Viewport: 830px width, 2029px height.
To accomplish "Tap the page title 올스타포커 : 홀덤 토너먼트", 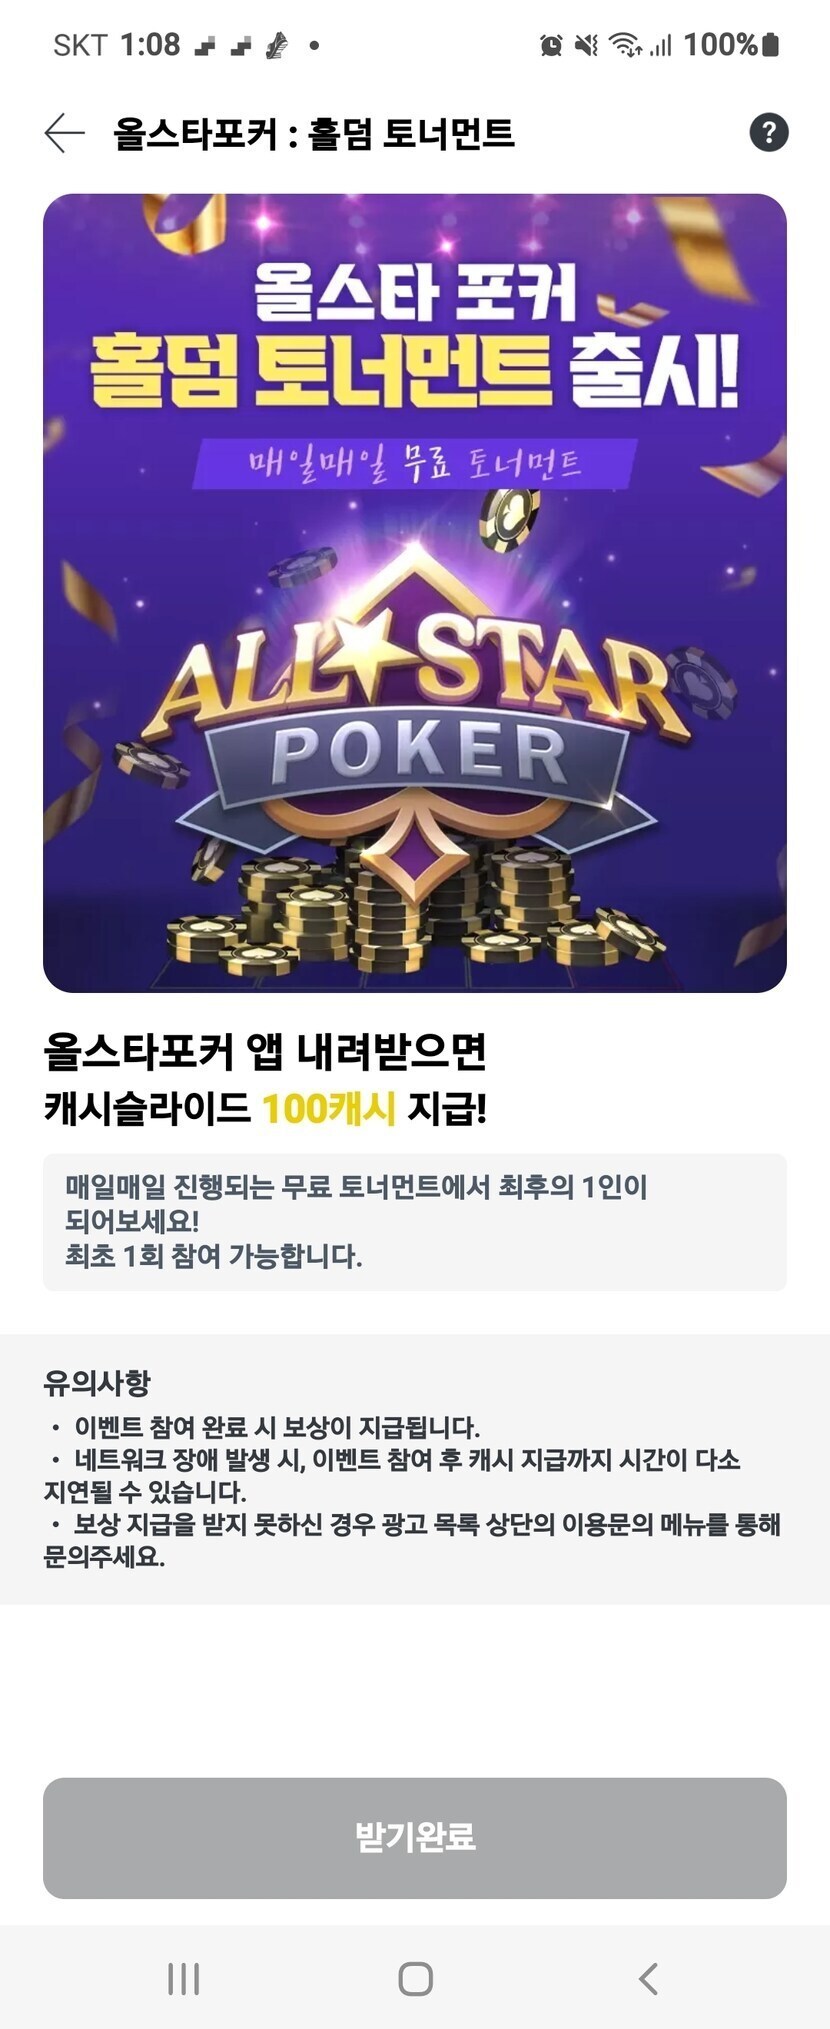I will click(x=313, y=133).
